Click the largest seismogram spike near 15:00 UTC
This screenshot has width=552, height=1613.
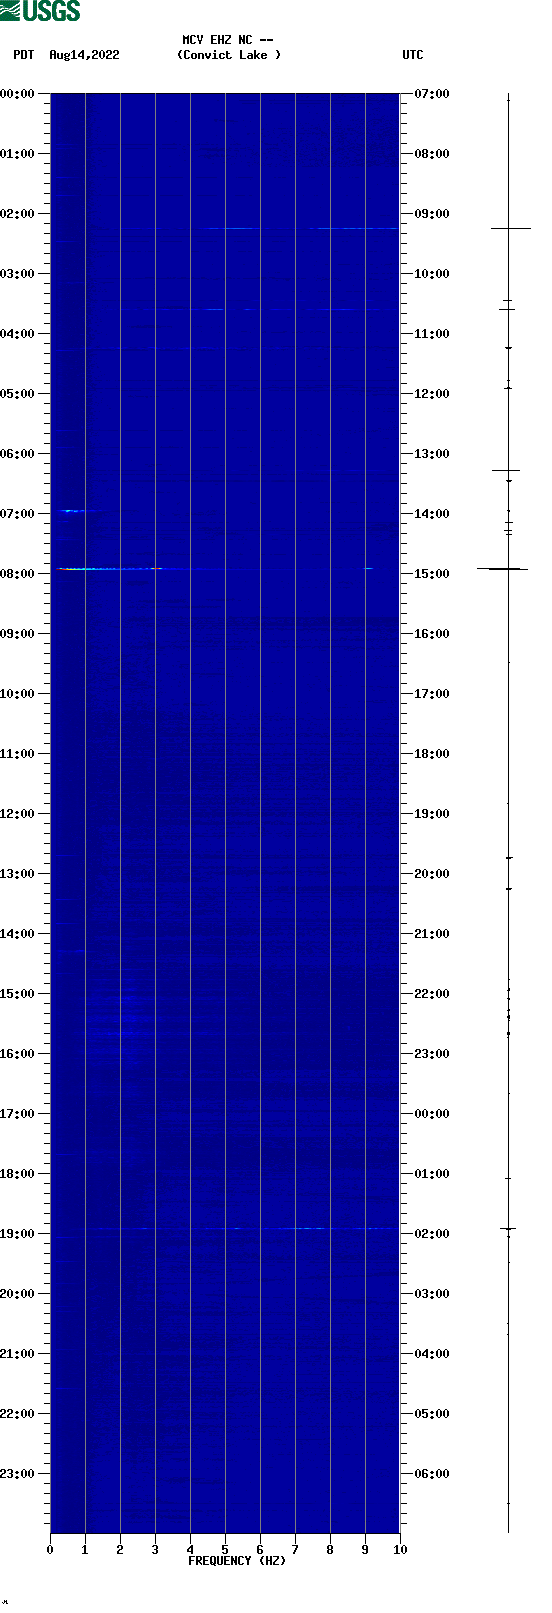[503, 568]
